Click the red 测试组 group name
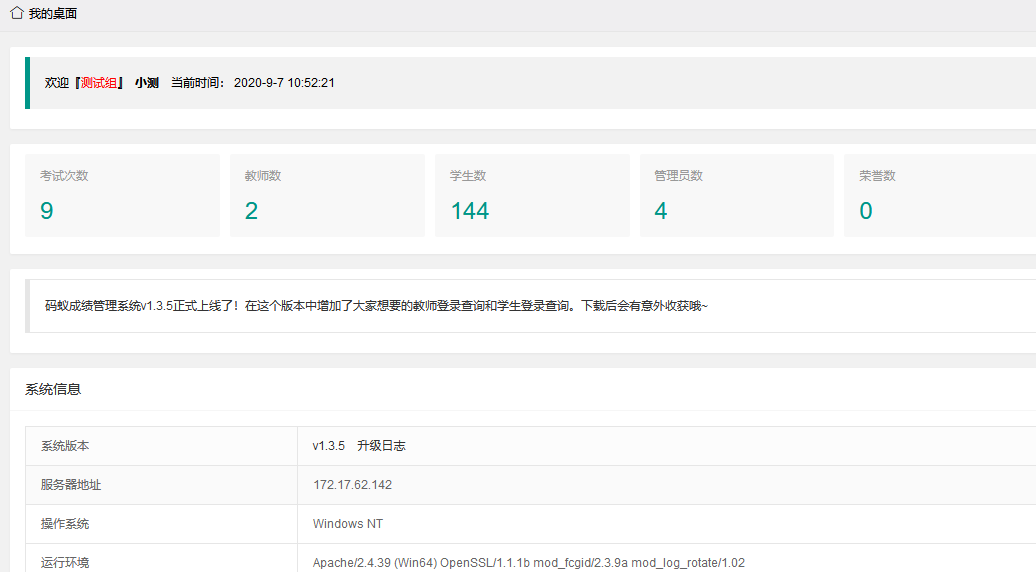The width and height of the screenshot is (1036, 572). point(99,83)
